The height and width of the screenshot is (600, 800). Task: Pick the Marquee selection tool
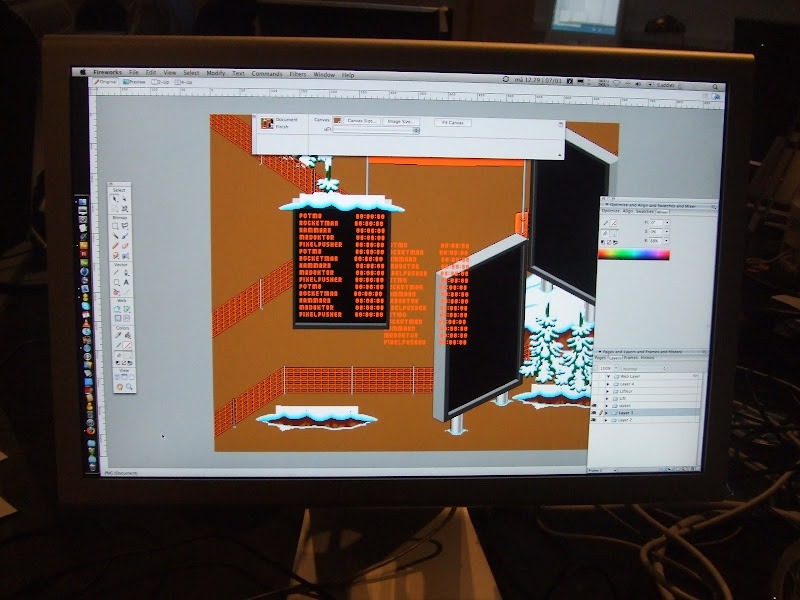pos(115,225)
